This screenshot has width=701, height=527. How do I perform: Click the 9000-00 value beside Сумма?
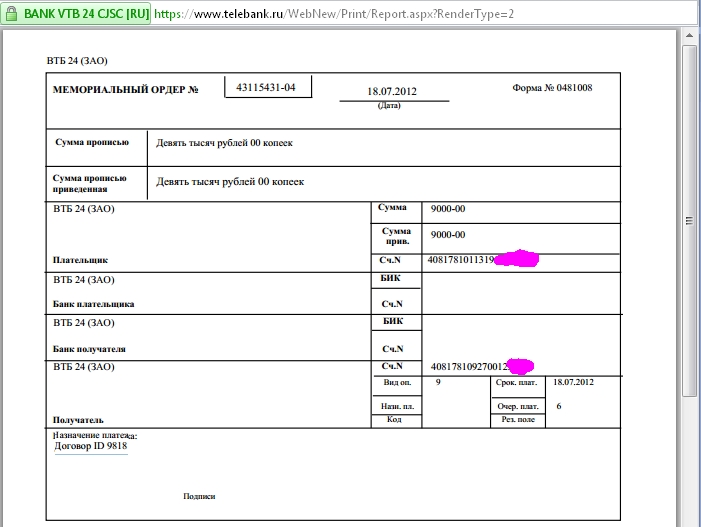(x=448, y=209)
